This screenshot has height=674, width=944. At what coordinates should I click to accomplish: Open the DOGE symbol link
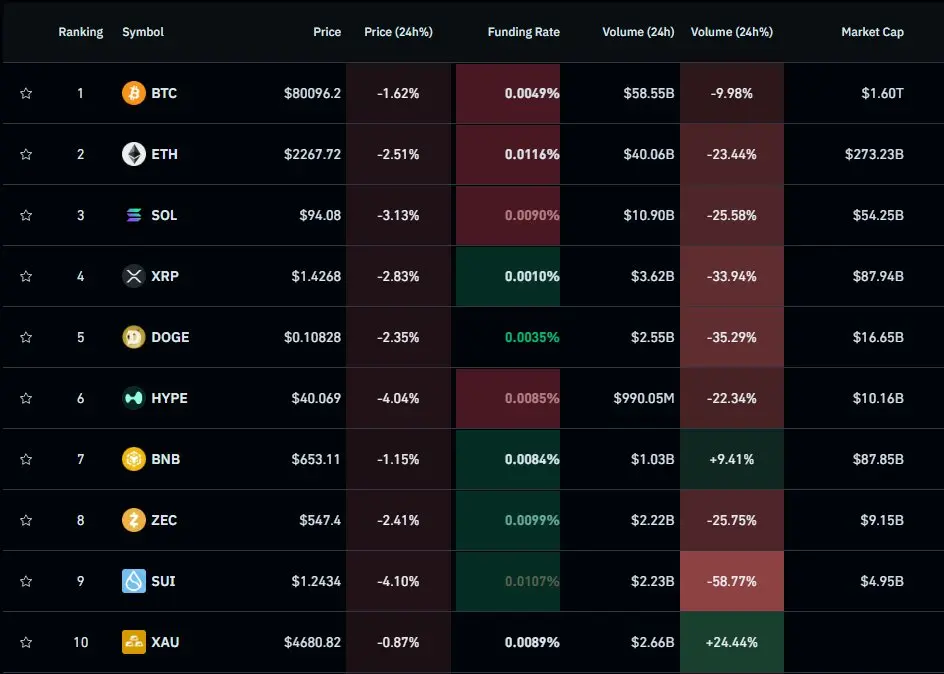point(170,337)
